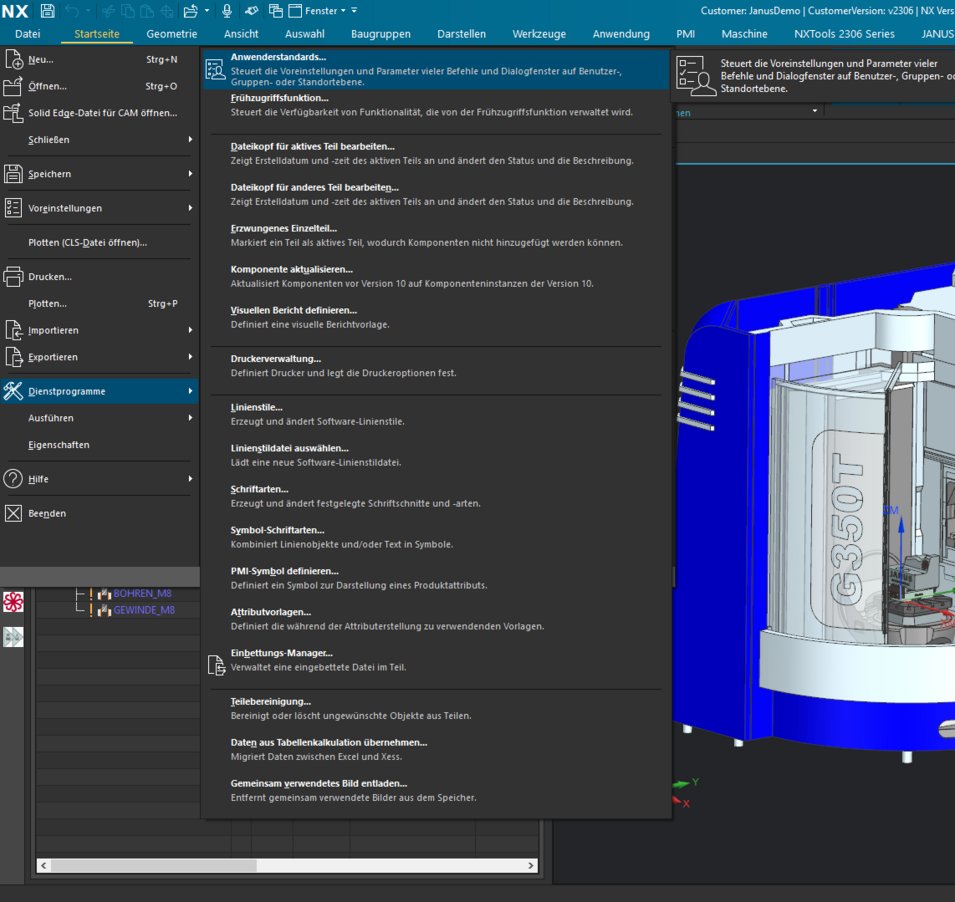Select the BOHREN_M8 operation in navigator
The image size is (955, 902).
click(143, 593)
